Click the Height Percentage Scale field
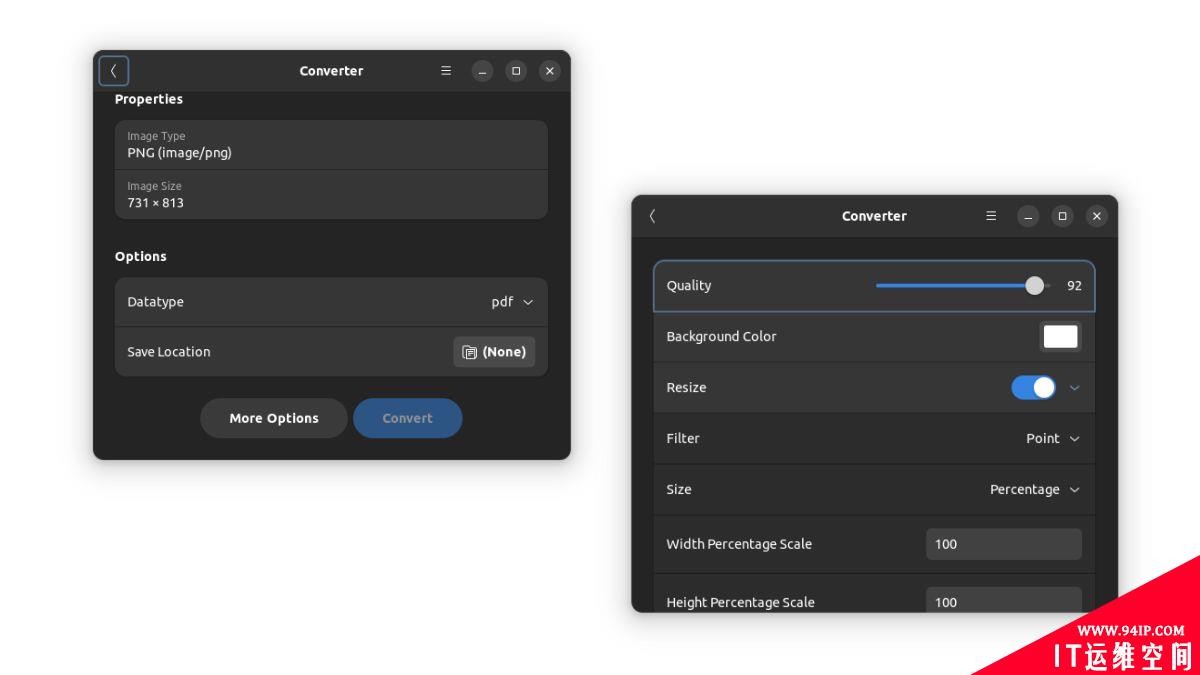This screenshot has width=1200, height=675. click(x=1004, y=600)
